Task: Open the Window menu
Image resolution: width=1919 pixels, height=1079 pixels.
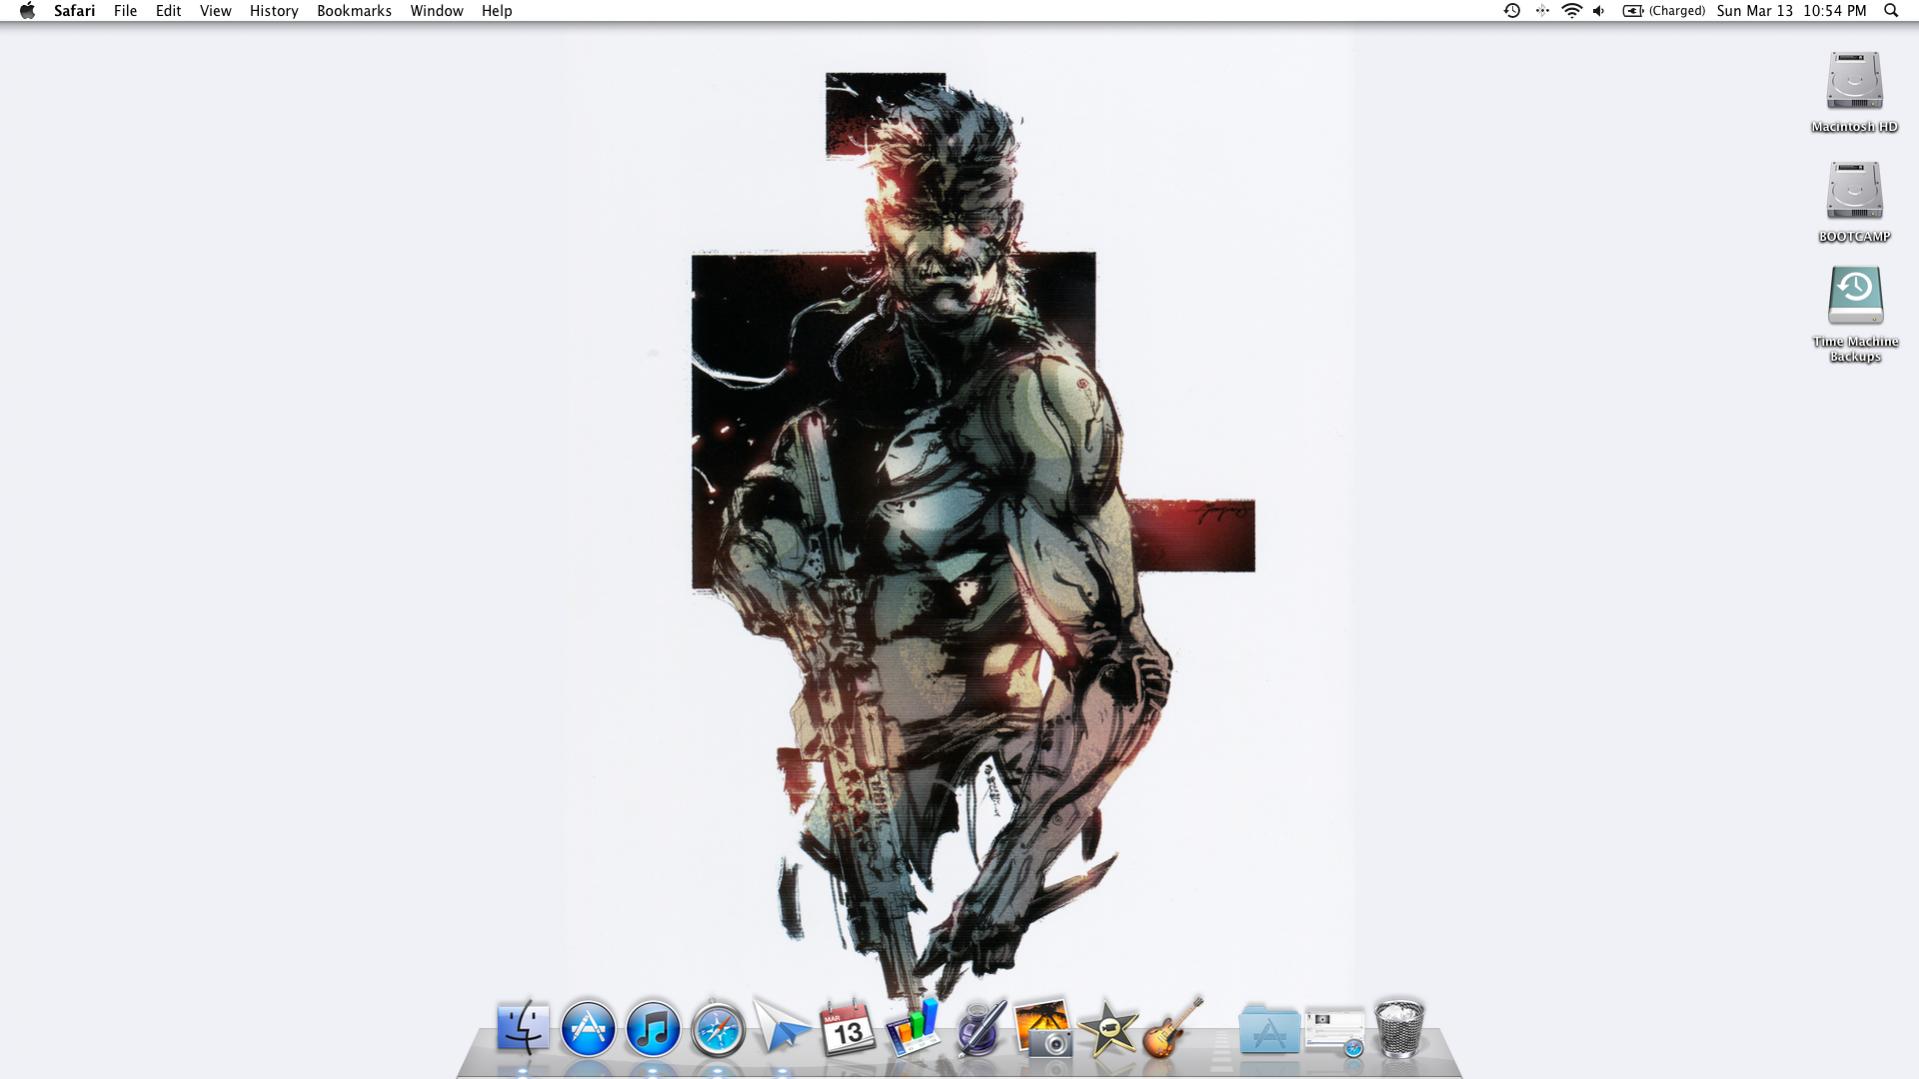Action: click(436, 11)
